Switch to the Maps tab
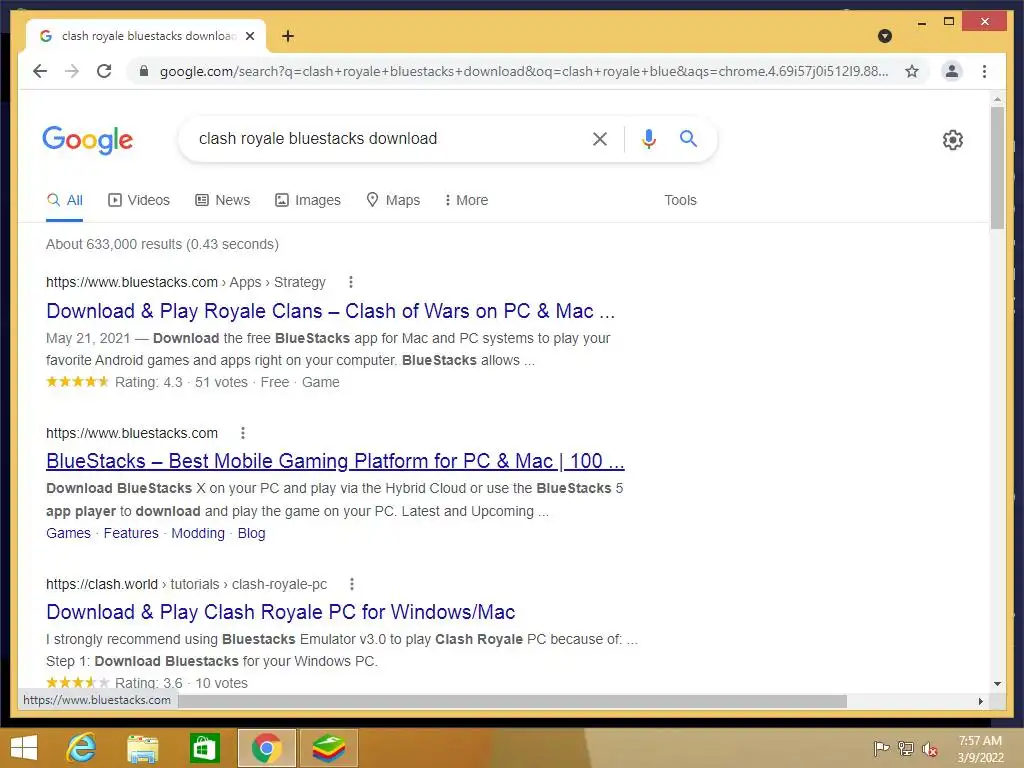1024x768 pixels. pyautogui.click(x=393, y=200)
